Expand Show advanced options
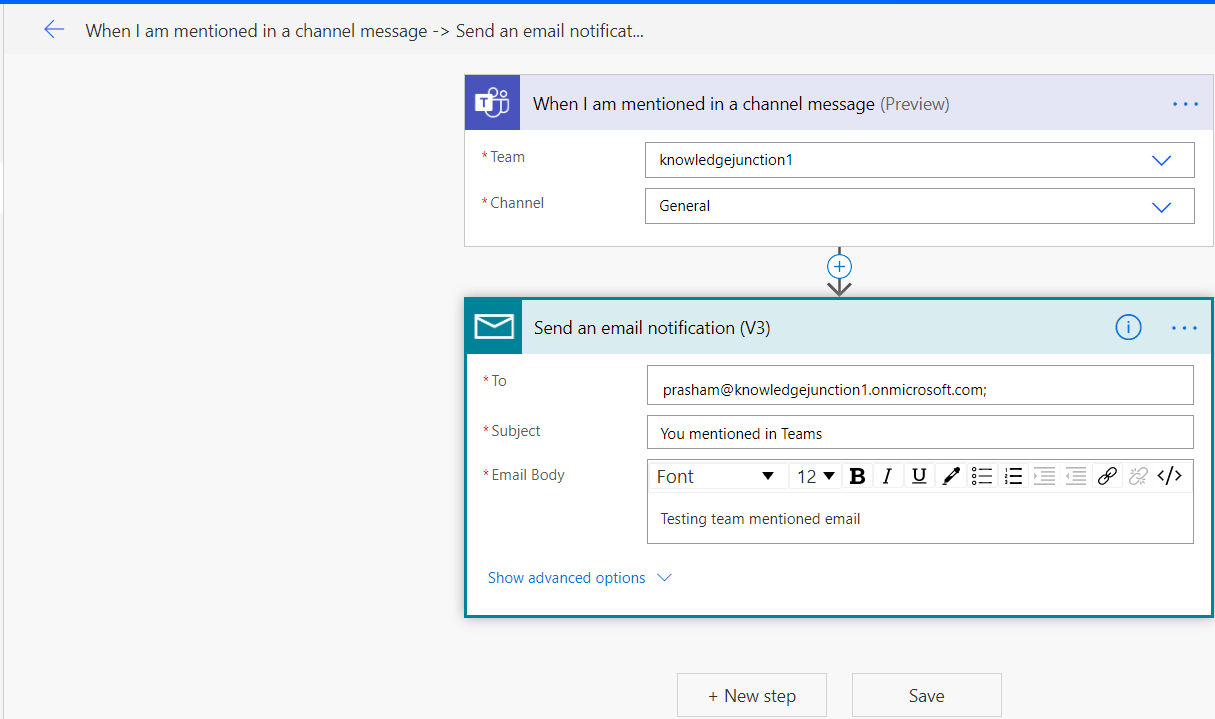Viewport: 1215px width, 719px height. coord(580,578)
